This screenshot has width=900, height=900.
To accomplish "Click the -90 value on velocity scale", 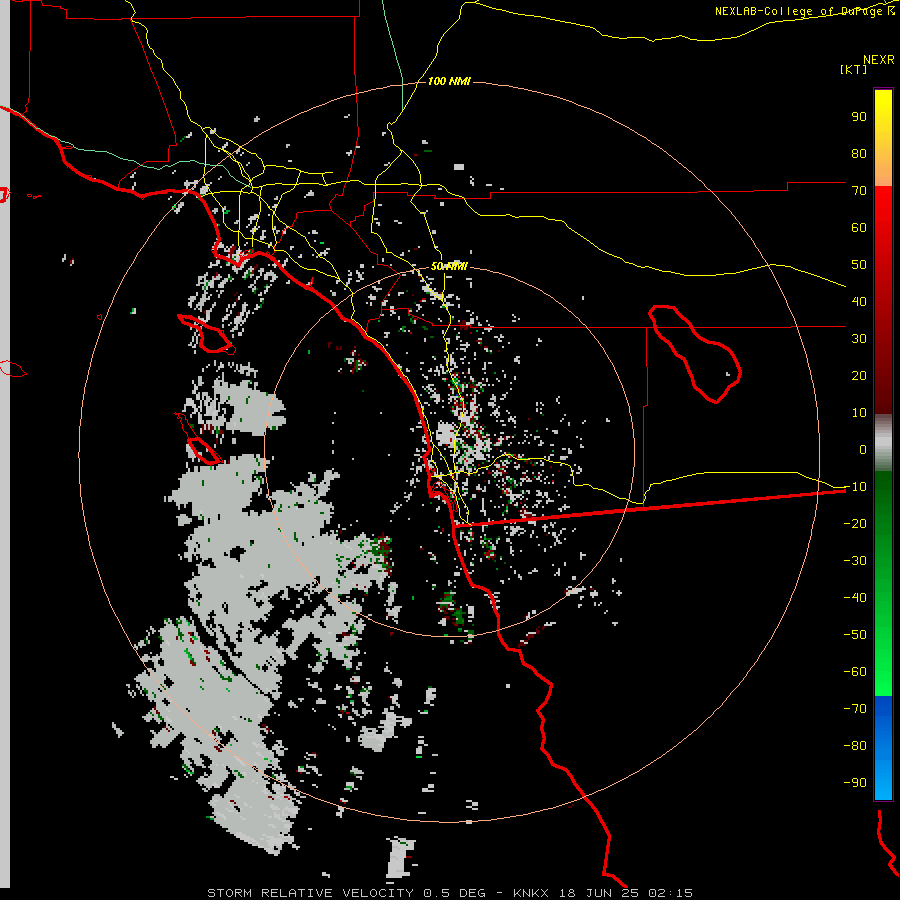I will tap(855, 783).
